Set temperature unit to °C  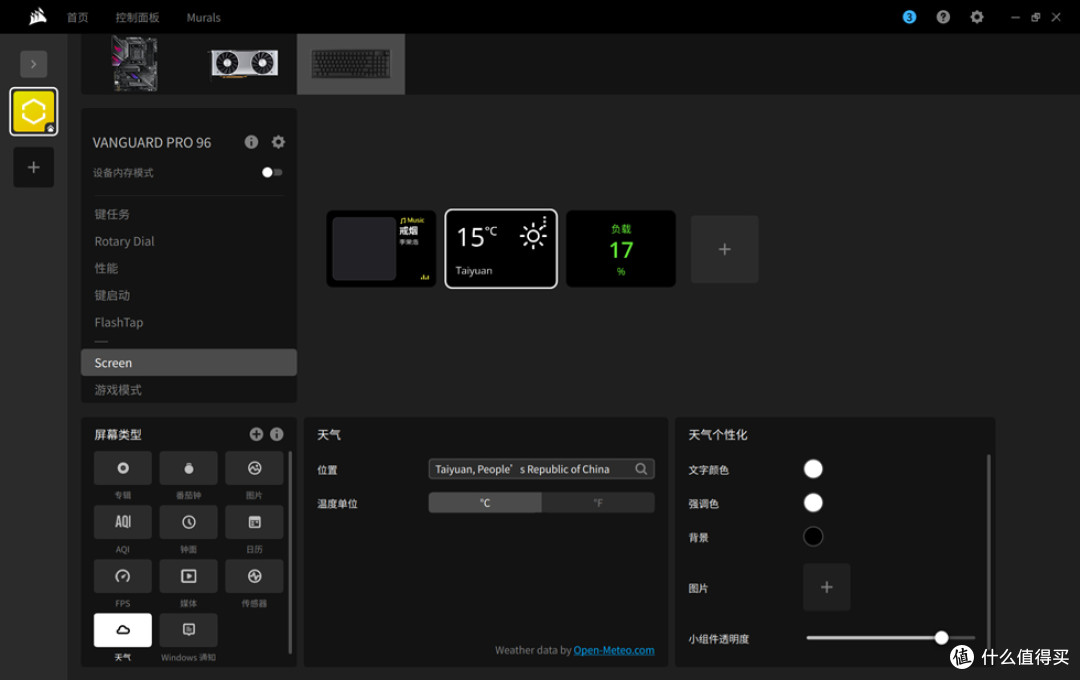485,503
